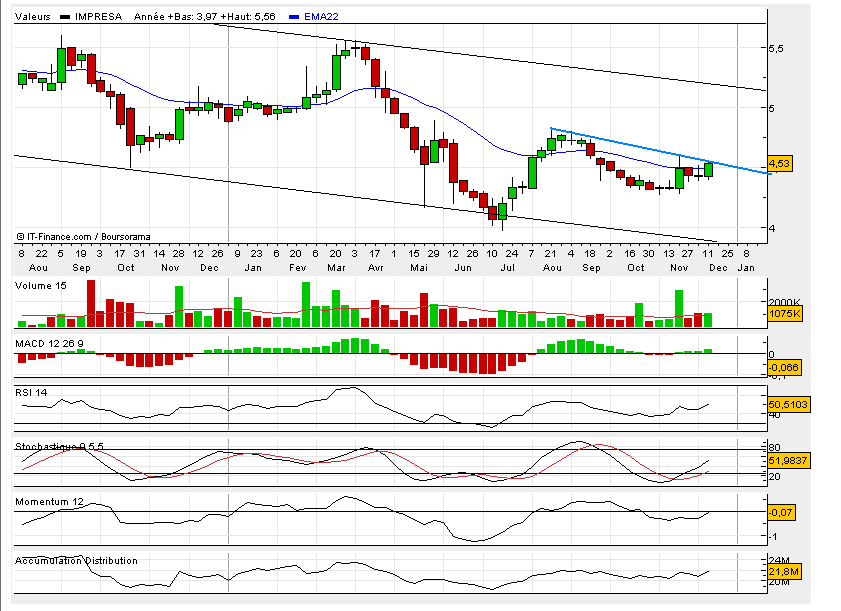Image resolution: width=841 pixels, height=611 pixels.
Task: Click the 24M accumulation axis label
Action: pyautogui.click(x=778, y=561)
